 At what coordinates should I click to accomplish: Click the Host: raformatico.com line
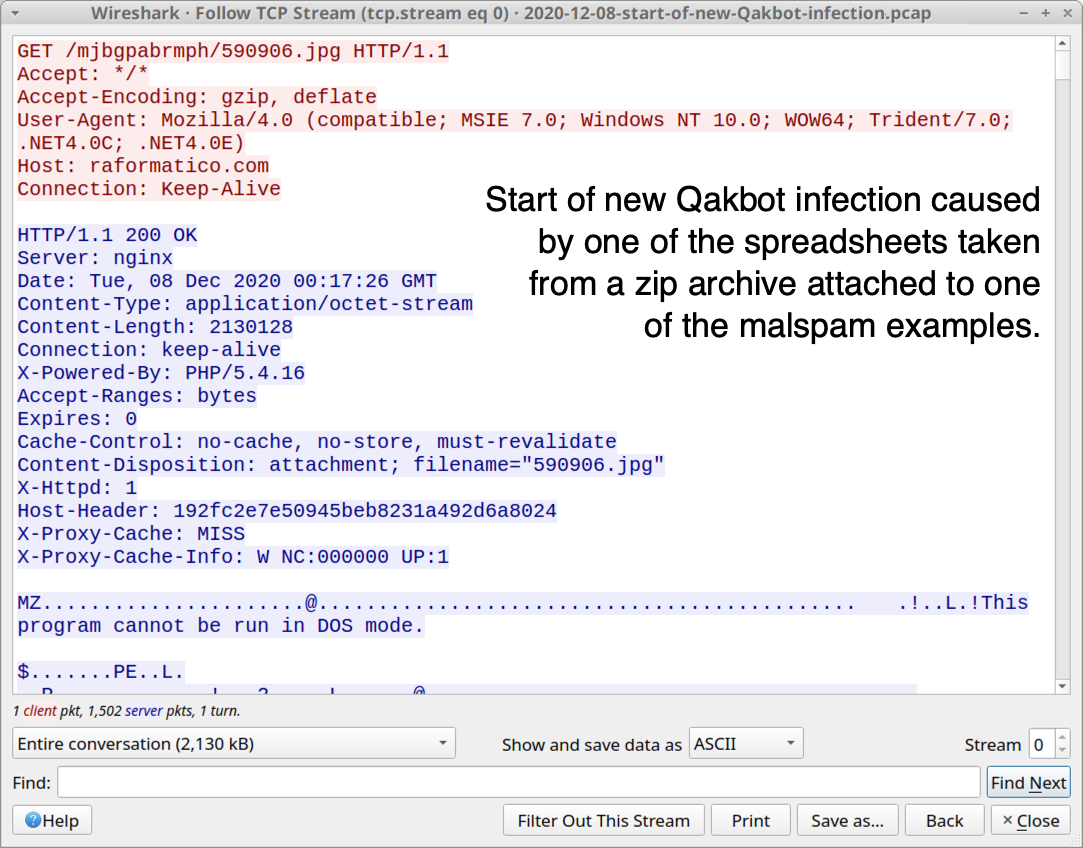(x=143, y=166)
